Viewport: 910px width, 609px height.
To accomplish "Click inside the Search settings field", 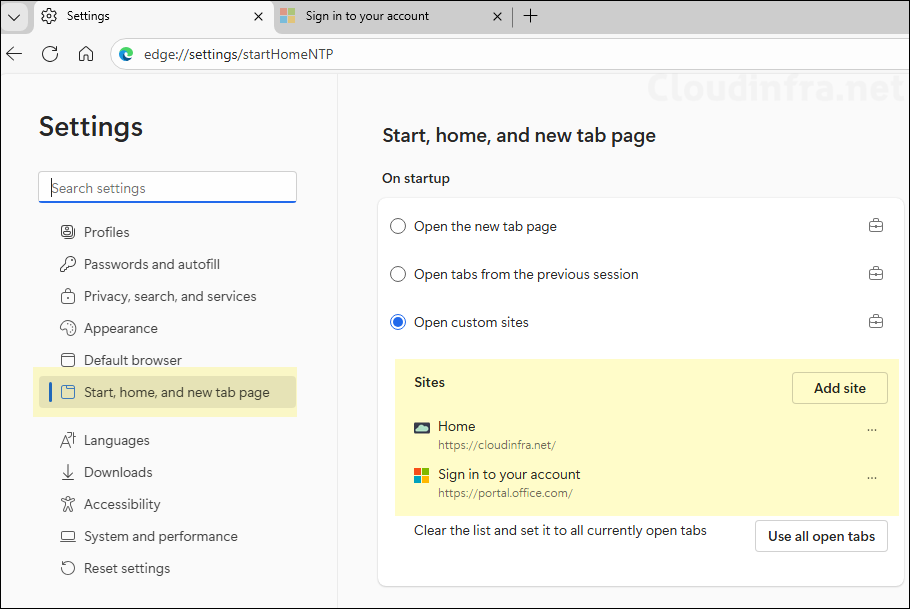I will 167,187.
